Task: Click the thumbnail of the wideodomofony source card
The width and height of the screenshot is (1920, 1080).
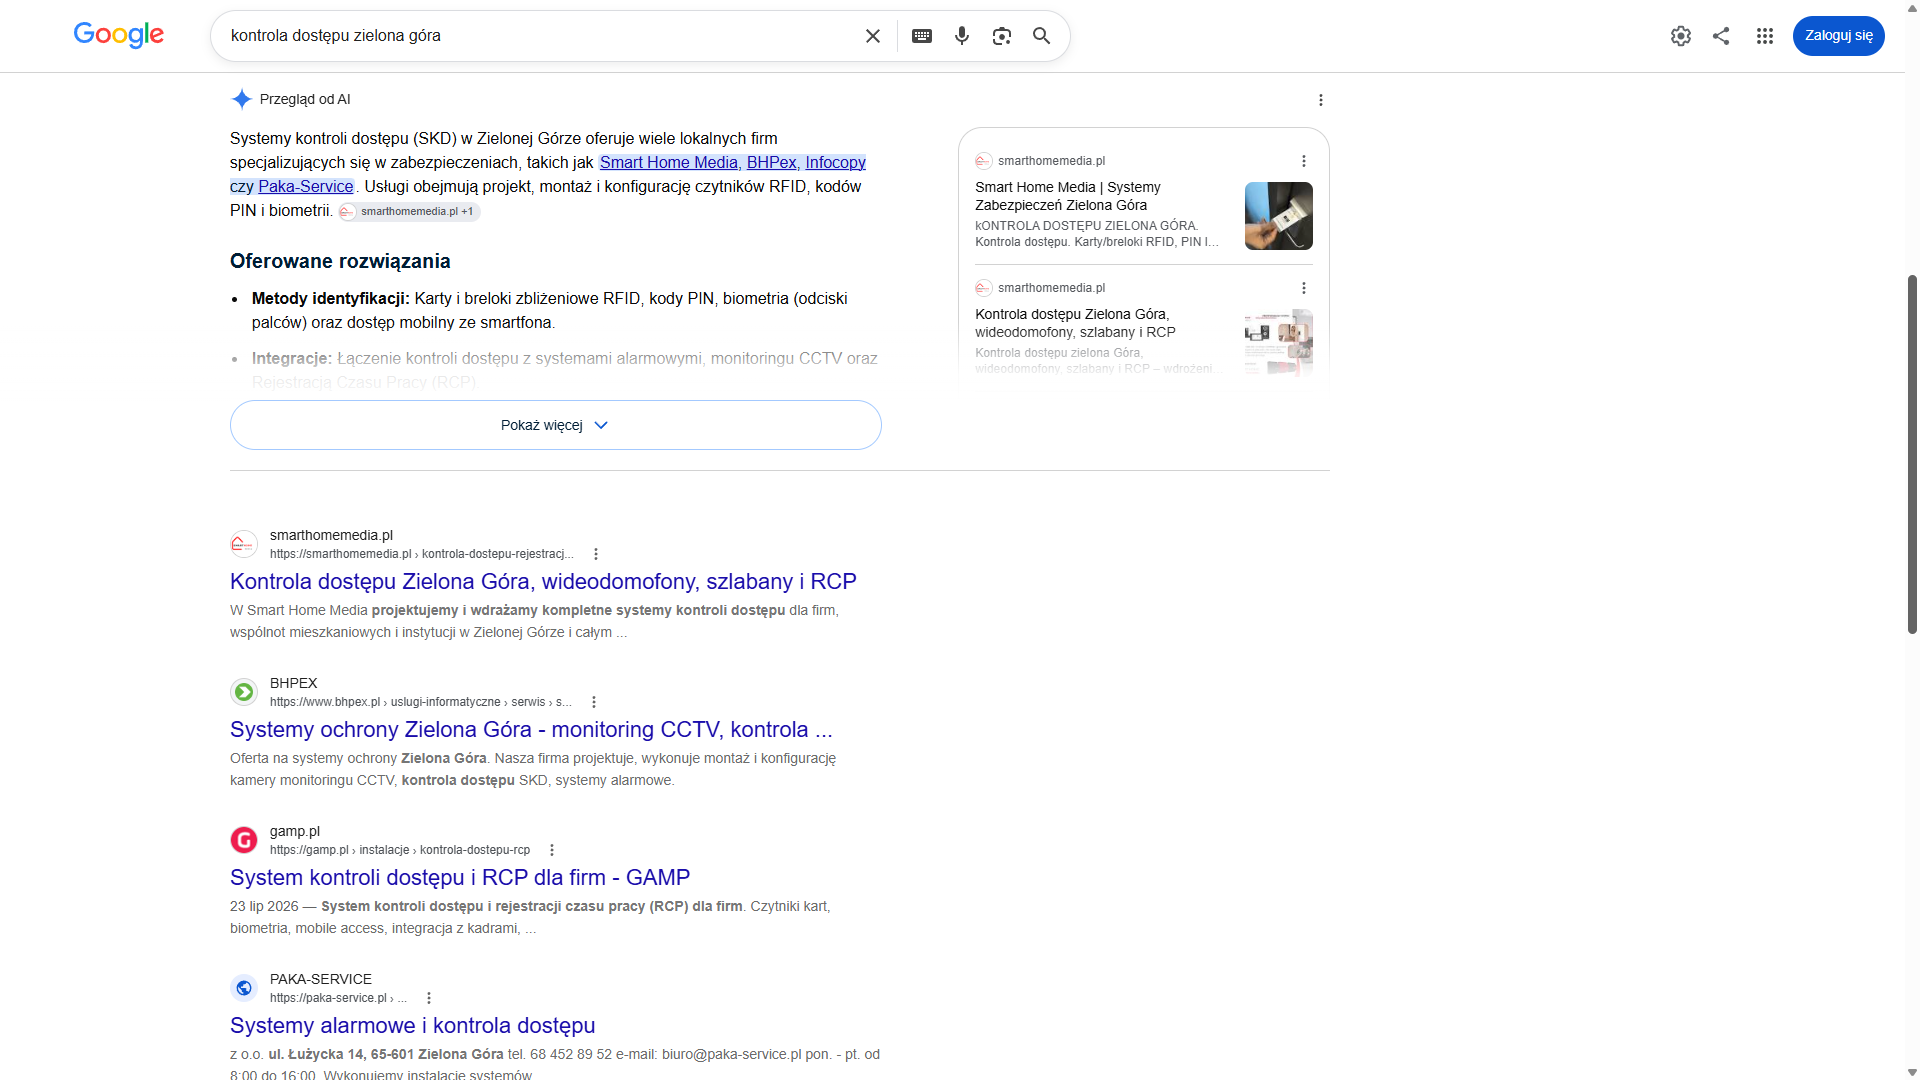Action: tap(1279, 343)
